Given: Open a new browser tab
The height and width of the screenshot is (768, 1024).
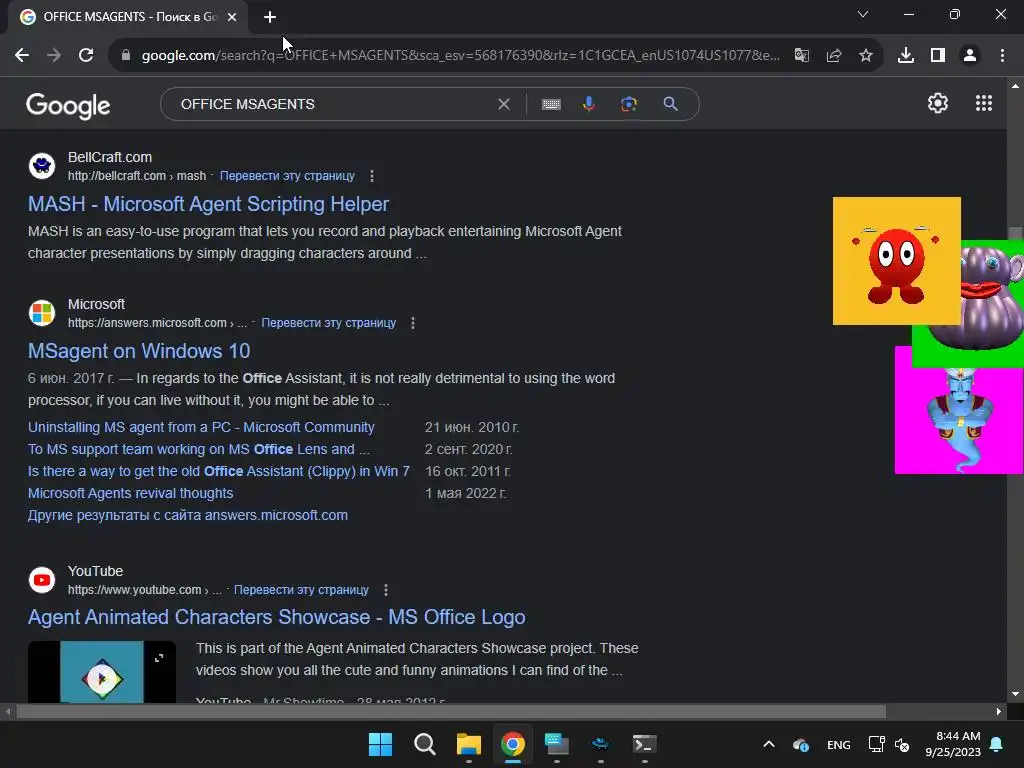Looking at the screenshot, I should point(270,18).
